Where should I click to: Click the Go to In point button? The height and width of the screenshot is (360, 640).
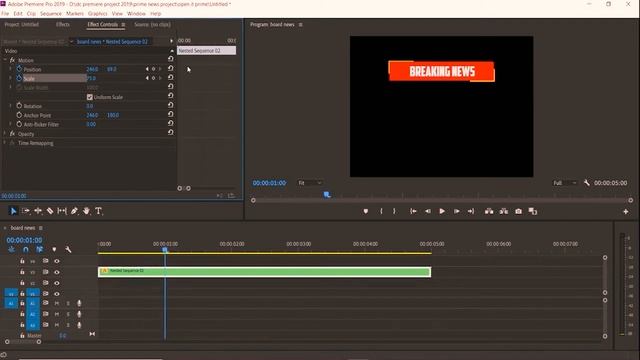[413, 211]
